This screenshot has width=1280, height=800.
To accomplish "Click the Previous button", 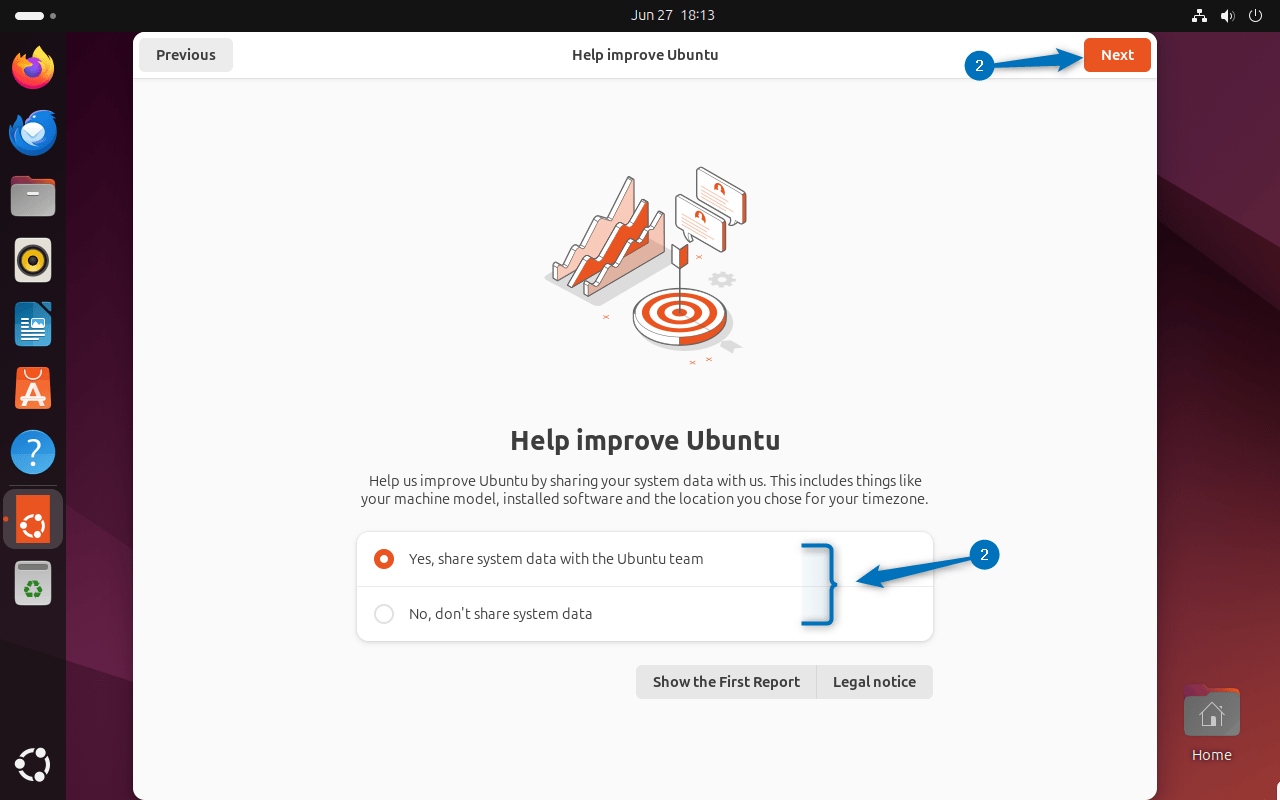I will pyautogui.click(x=185, y=55).
